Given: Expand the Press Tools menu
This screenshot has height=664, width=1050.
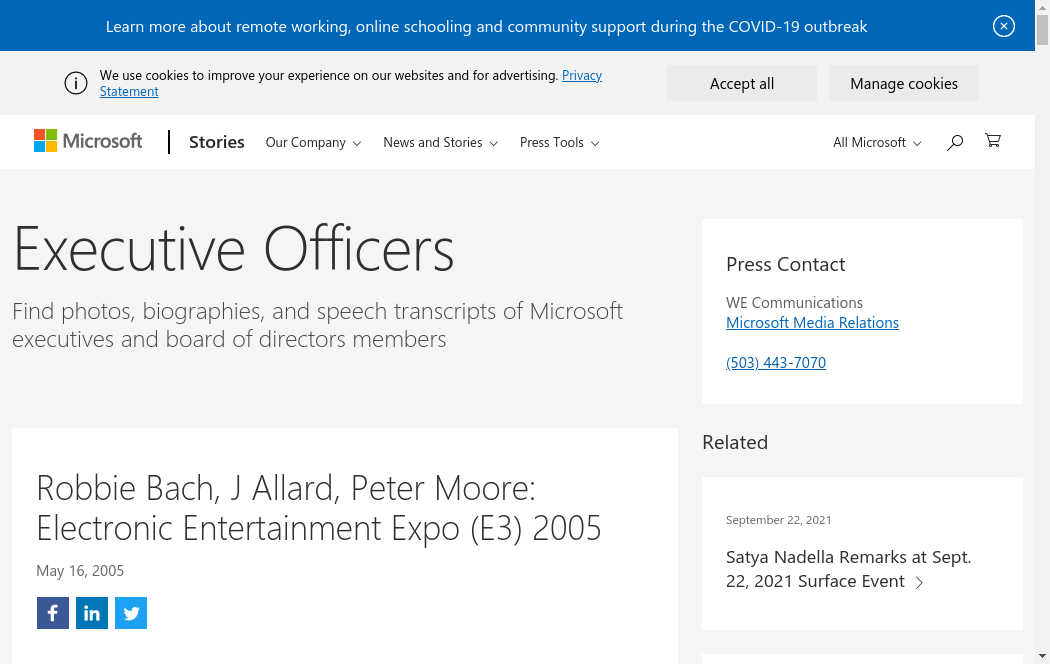Looking at the screenshot, I should click(559, 143).
